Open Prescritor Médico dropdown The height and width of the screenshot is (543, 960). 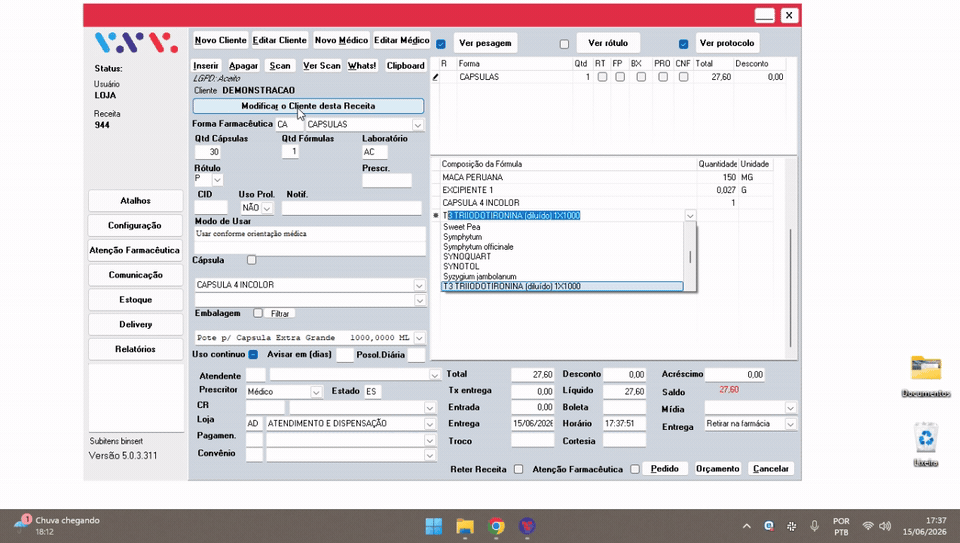point(316,392)
